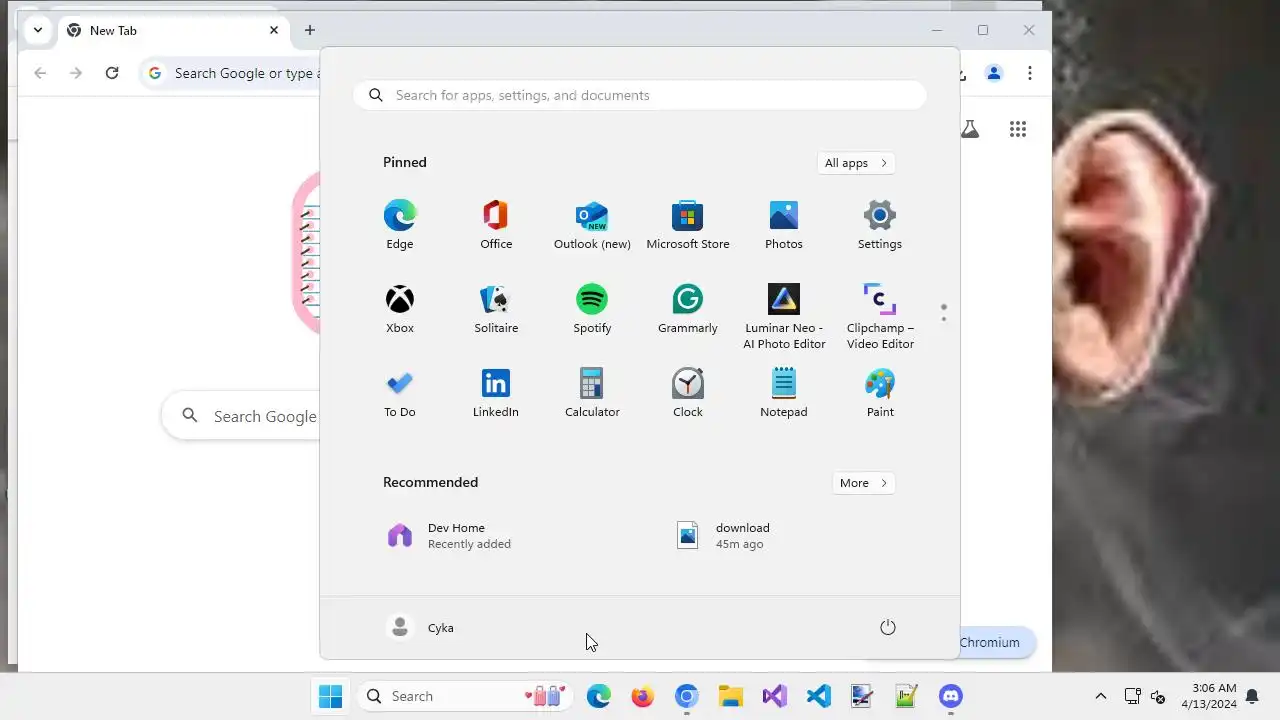This screenshot has width=1280, height=720.
Task: Open Chromium three-dot menu
Action: [x=1030, y=73]
